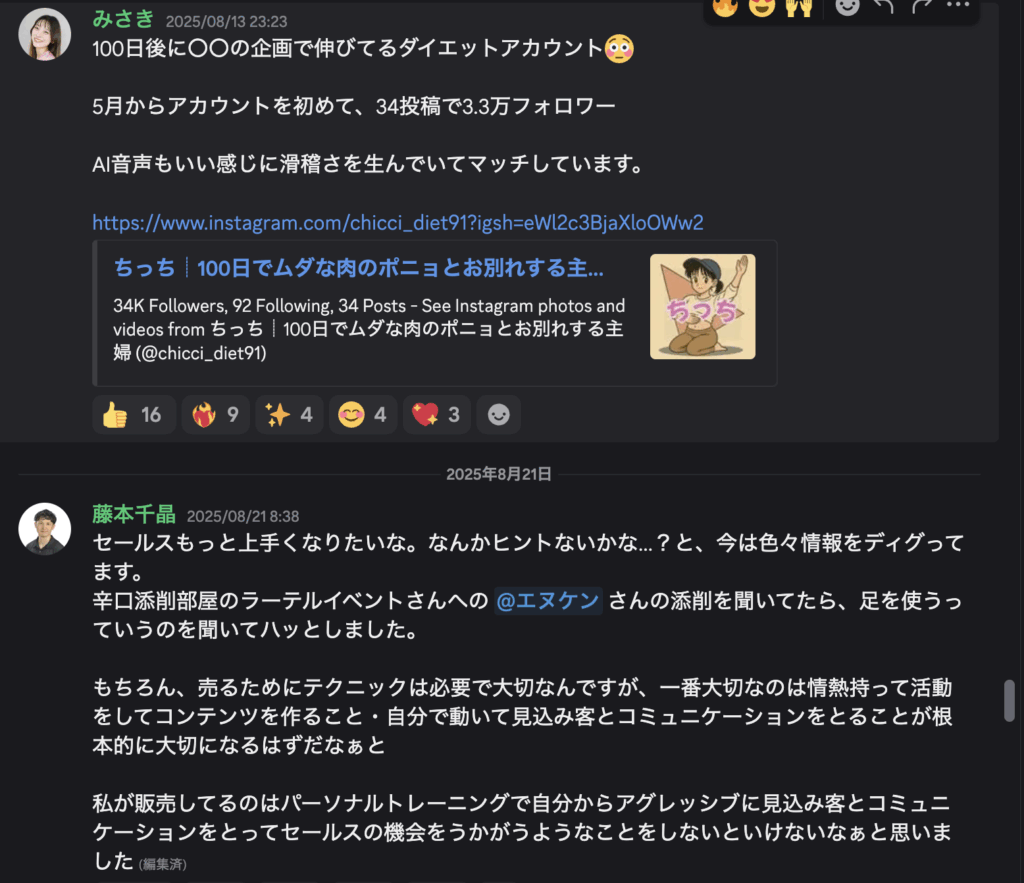Viewport: 1024px width, 883px height.
Task: Add fire emoji quick reaction in hover toolbar
Action: pyautogui.click(x=725, y=7)
